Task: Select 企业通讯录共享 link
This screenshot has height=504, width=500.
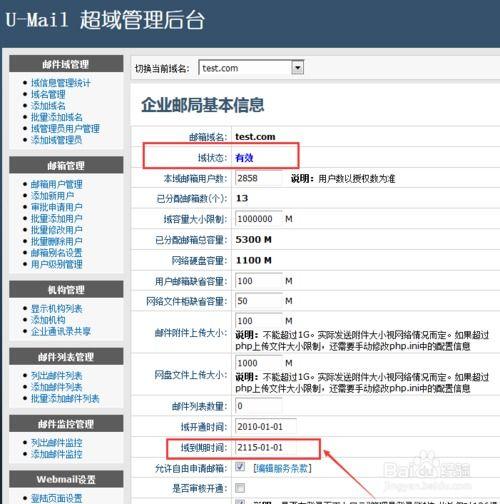Action: 61,331
